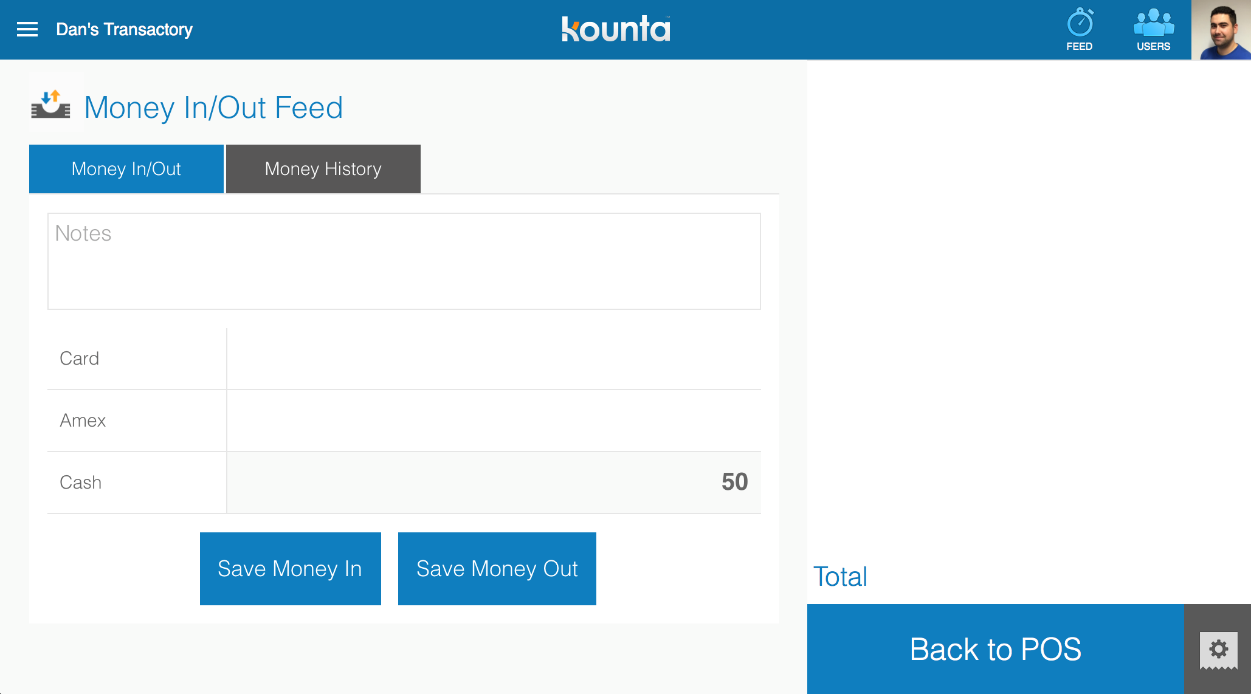Viewport: 1251px width, 694px height.
Task: Click the user profile photo
Action: coord(1221,30)
